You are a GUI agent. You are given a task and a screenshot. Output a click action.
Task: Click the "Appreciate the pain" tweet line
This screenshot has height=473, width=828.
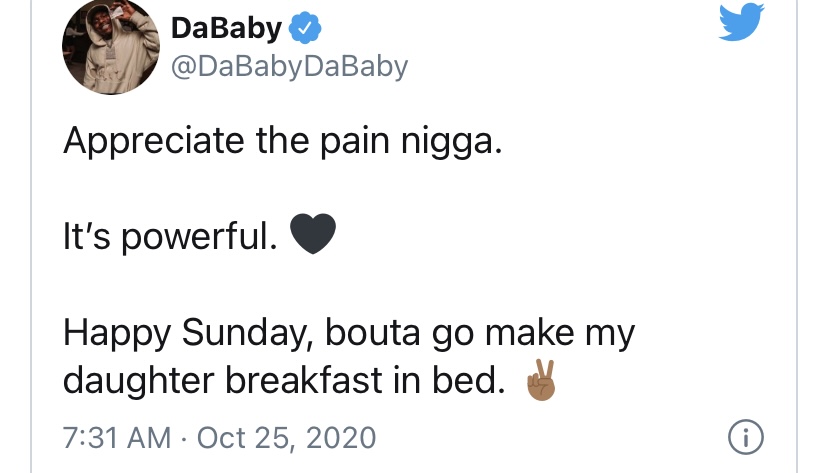tap(283, 141)
